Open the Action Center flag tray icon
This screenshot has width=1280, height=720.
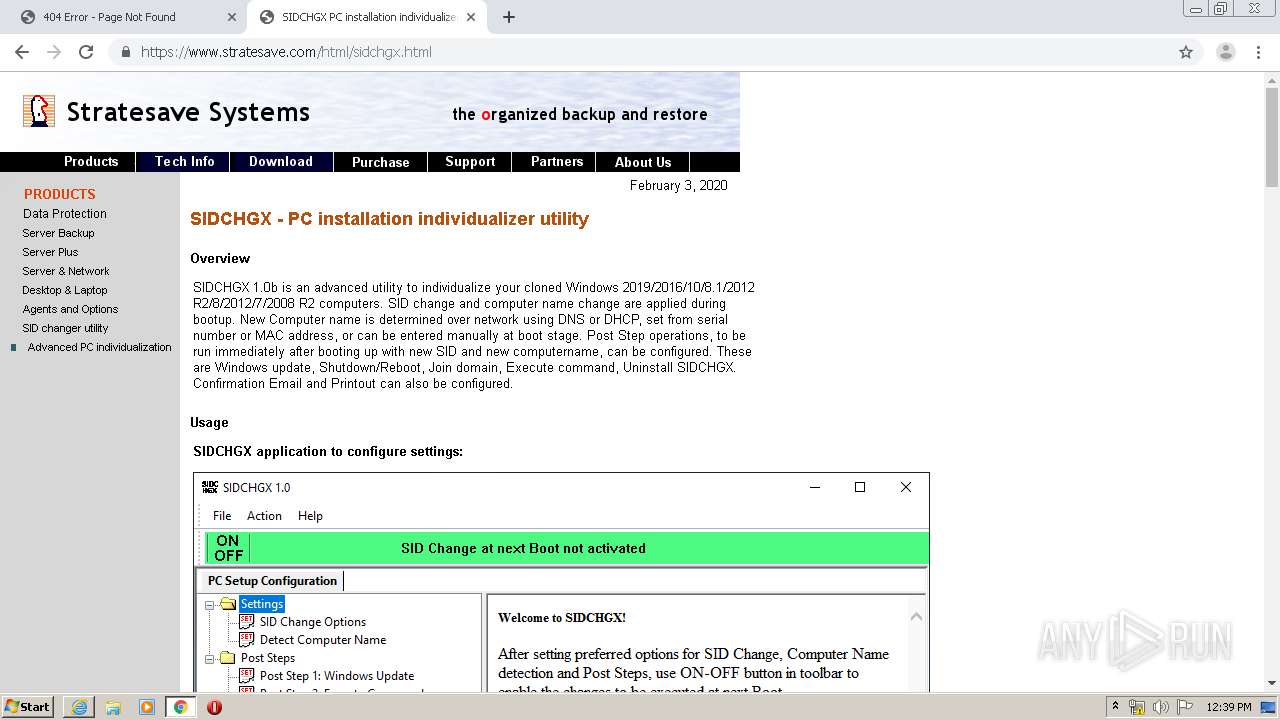1186,707
